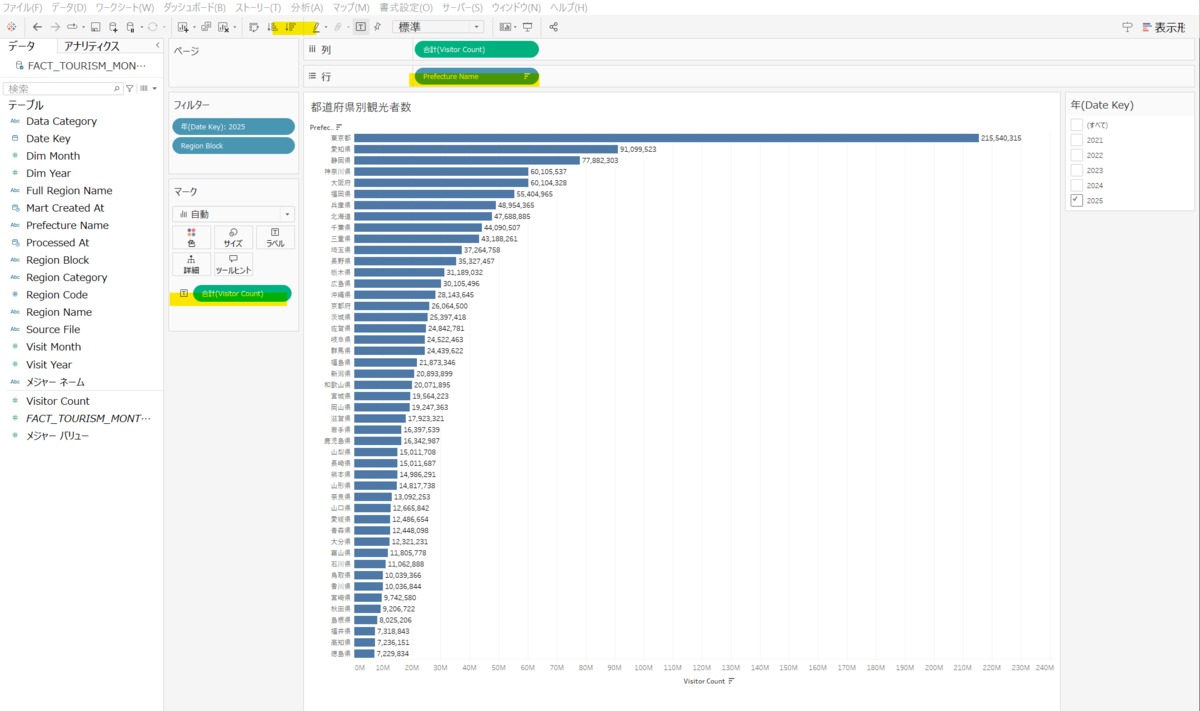Click the share workbook icon
1200x711 pixels.
[554, 27]
